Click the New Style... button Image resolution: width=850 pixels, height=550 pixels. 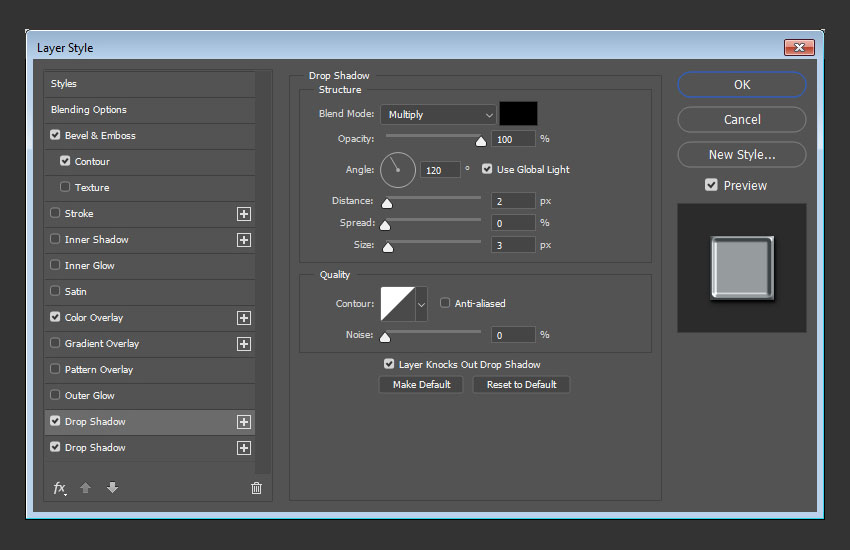coord(742,154)
